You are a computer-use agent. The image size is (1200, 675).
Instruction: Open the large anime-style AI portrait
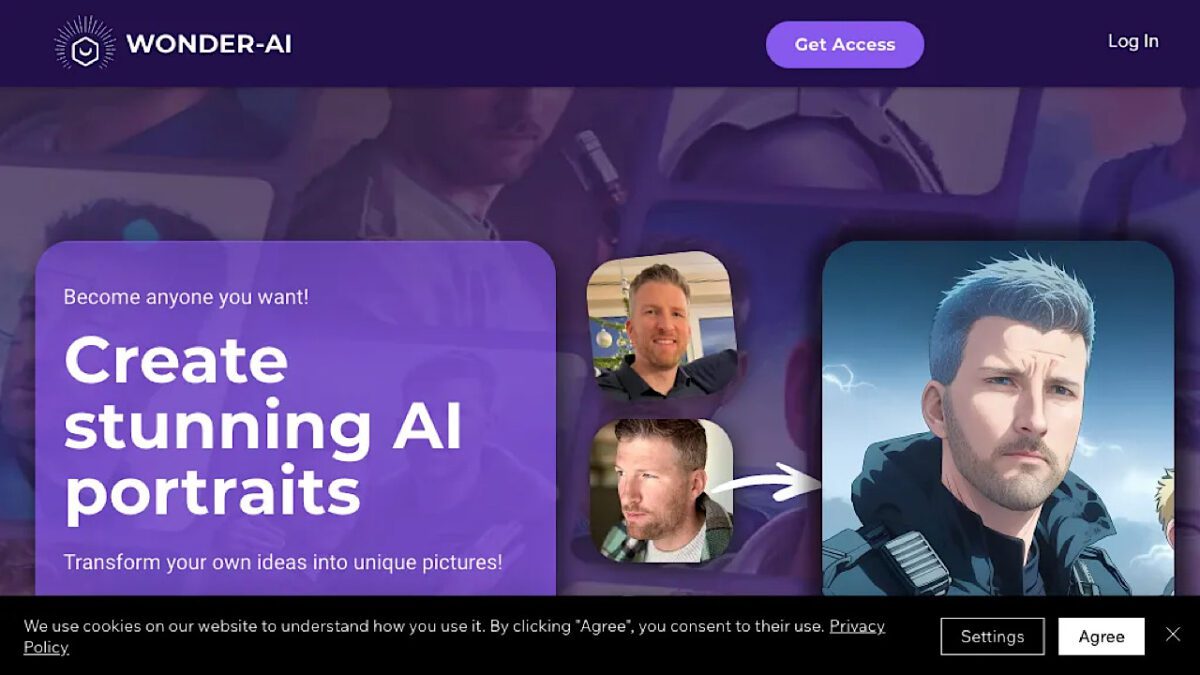pos(997,419)
